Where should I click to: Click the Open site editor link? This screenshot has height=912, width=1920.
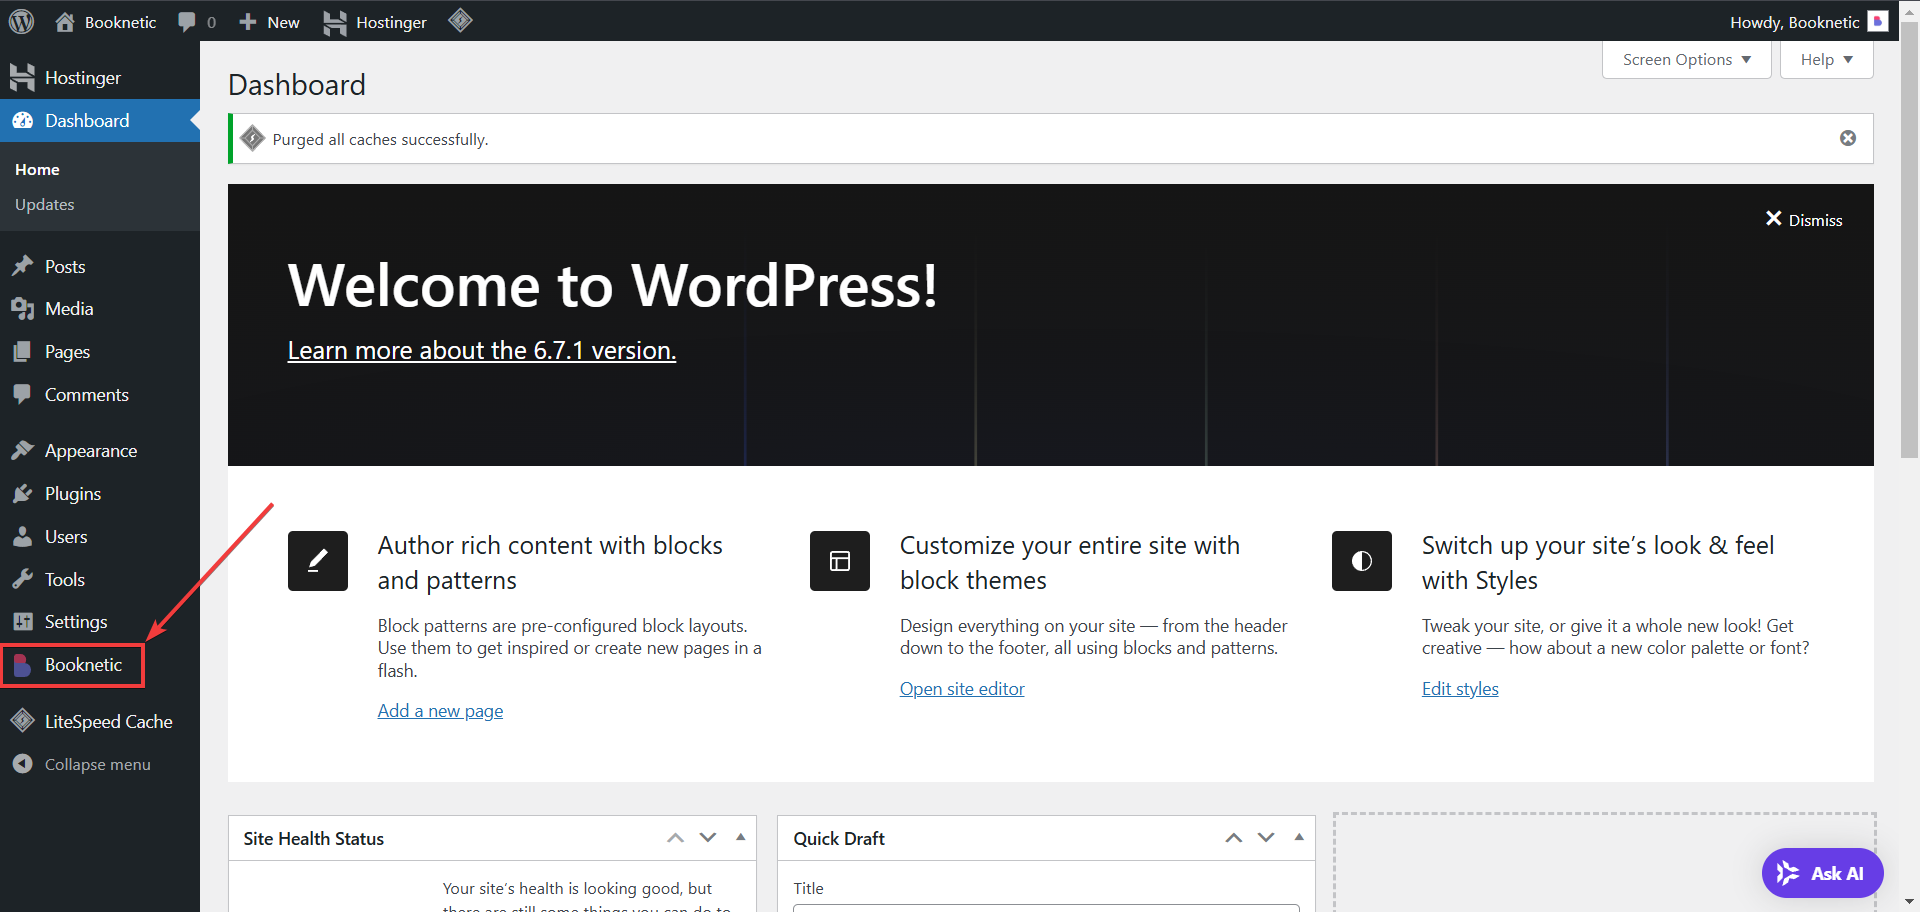[962, 688]
